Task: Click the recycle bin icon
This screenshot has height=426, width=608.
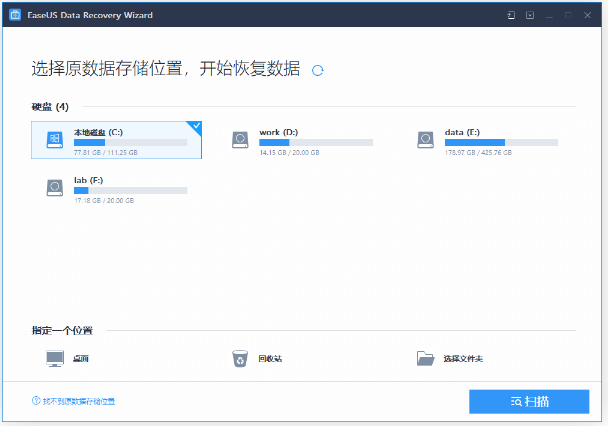Action: tap(240, 359)
